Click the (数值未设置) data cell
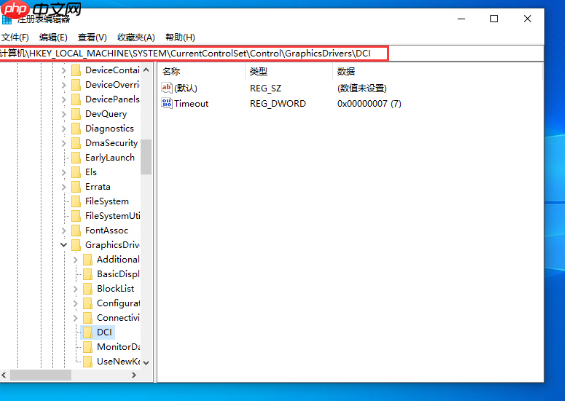This screenshot has width=565, height=401. 362,88
